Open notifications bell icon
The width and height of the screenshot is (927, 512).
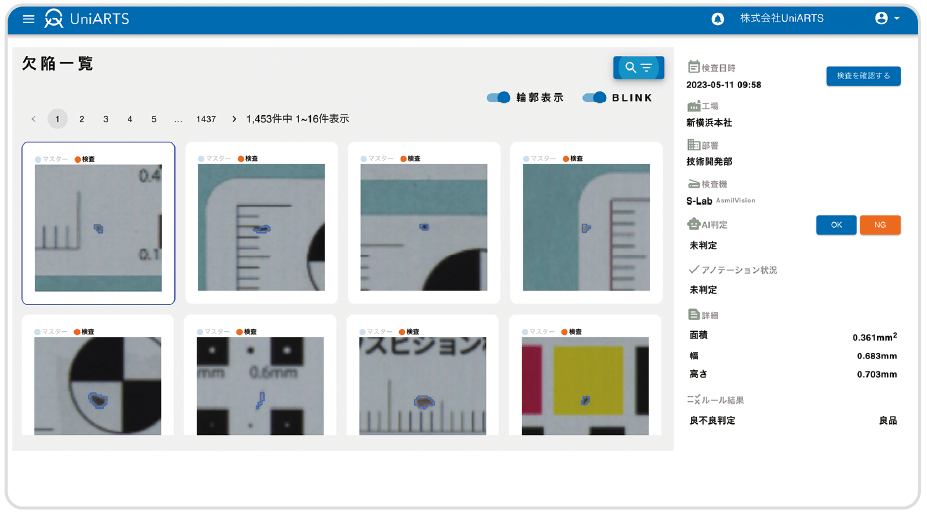(717, 19)
